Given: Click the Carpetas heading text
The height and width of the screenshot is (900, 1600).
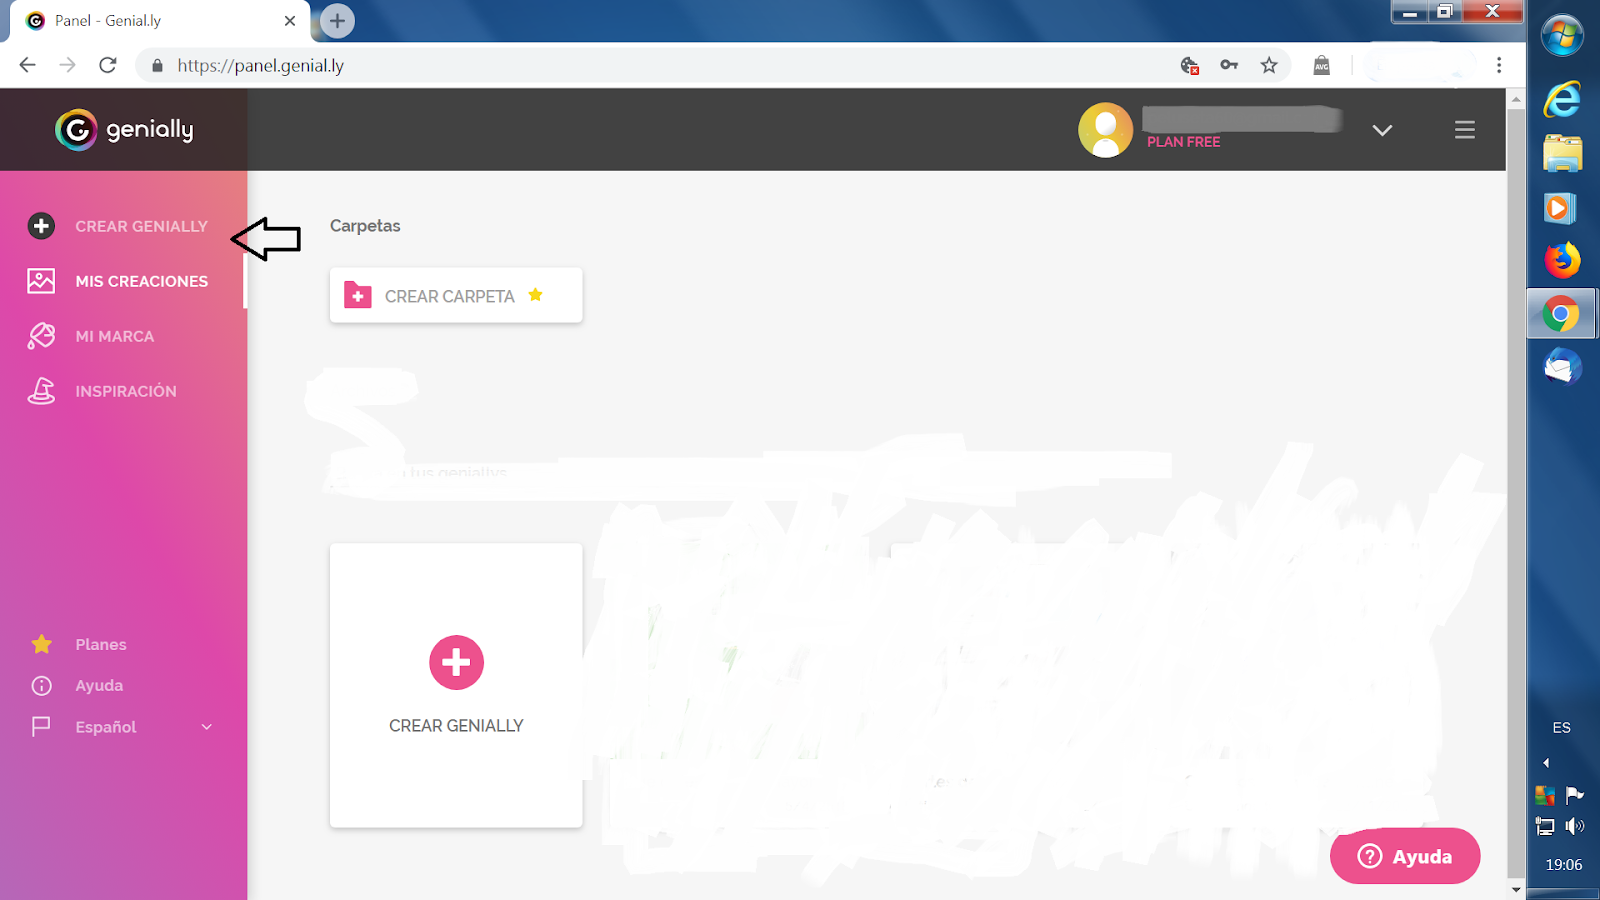Looking at the screenshot, I should coord(365,226).
